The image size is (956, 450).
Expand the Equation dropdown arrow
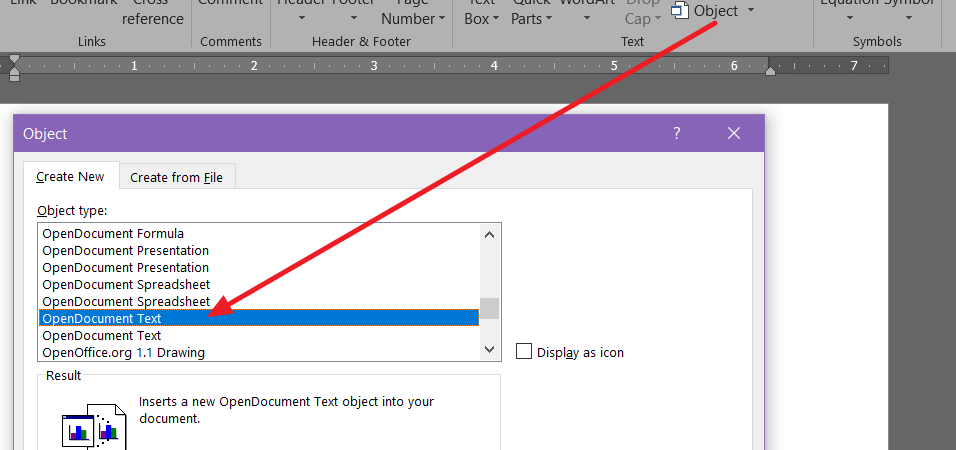click(849, 19)
